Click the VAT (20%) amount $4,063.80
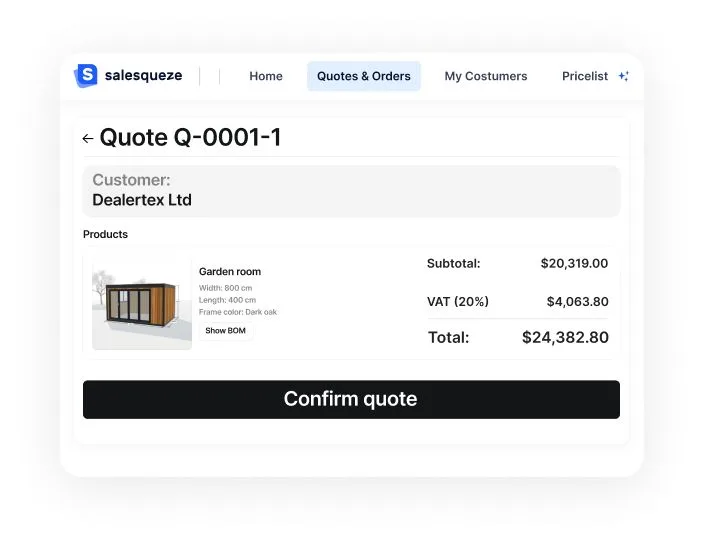The width and height of the screenshot is (704, 544). (x=577, y=302)
